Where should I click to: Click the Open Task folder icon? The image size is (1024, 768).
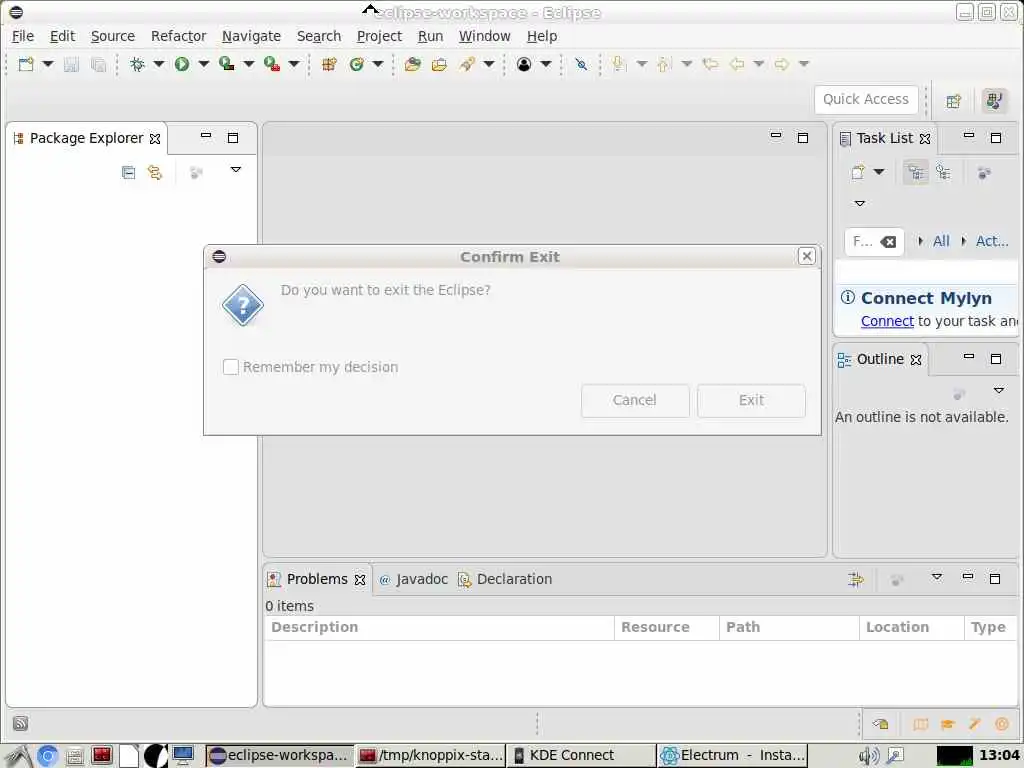pos(440,64)
